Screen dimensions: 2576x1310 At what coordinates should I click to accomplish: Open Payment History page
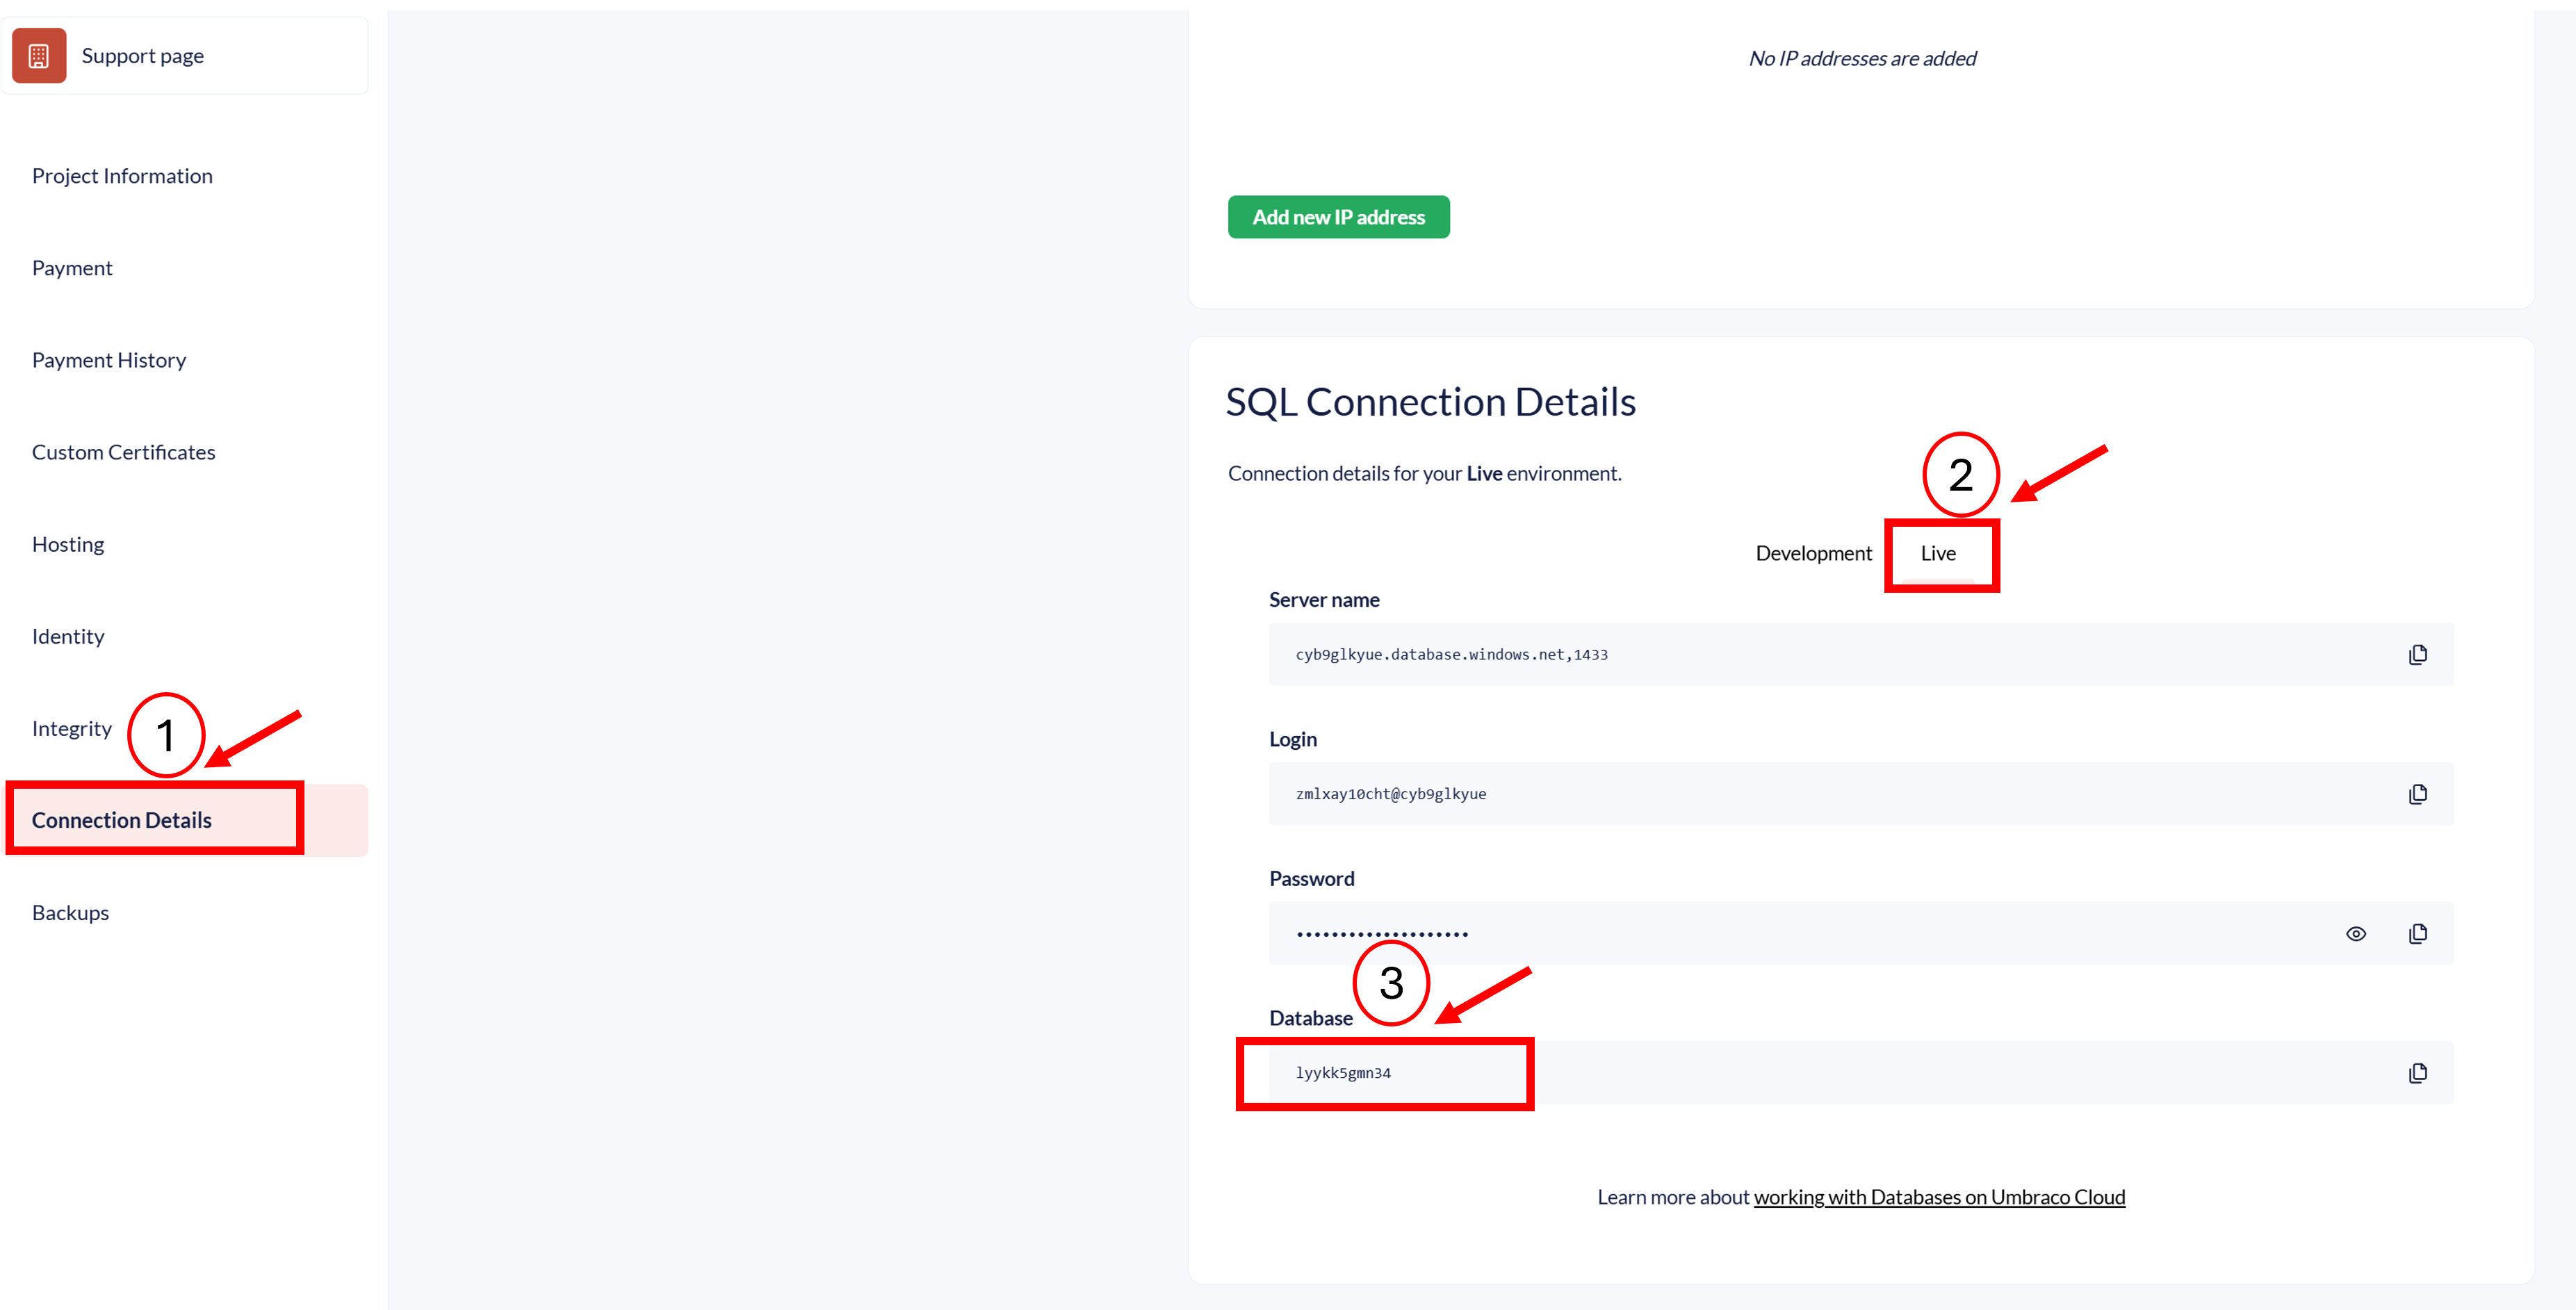(109, 360)
